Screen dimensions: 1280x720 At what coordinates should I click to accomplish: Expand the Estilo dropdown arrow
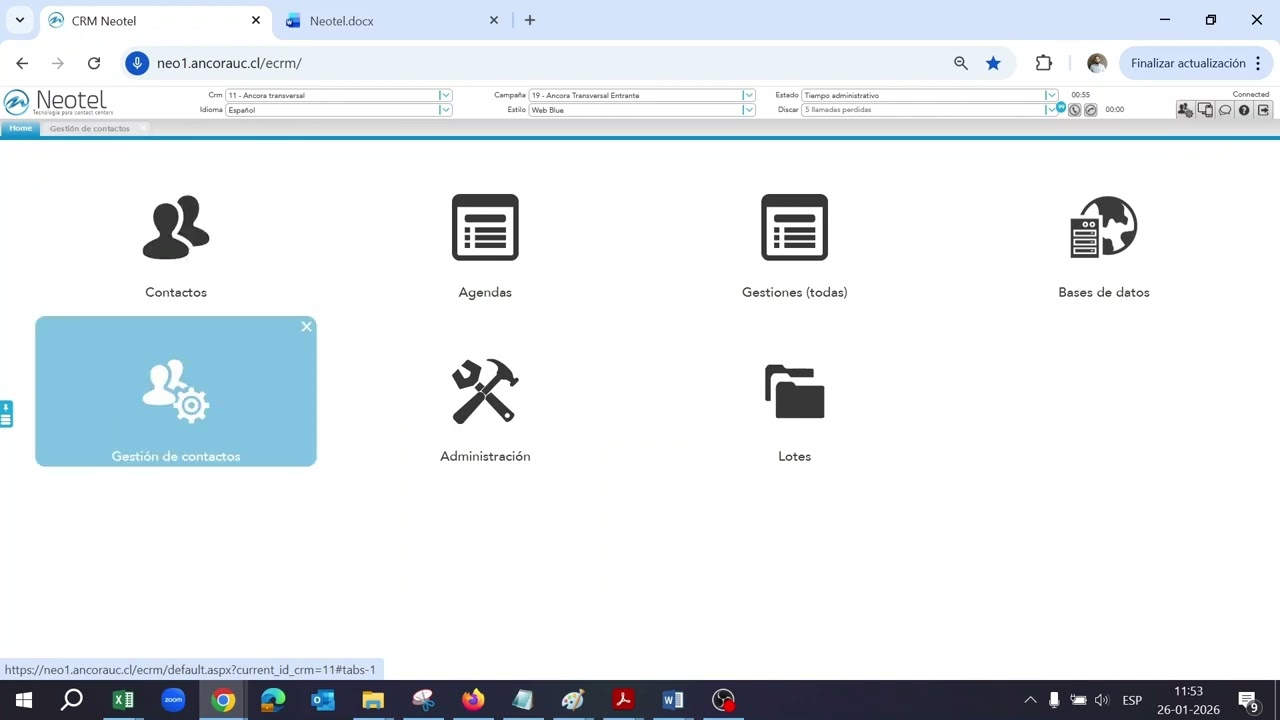tap(749, 110)
